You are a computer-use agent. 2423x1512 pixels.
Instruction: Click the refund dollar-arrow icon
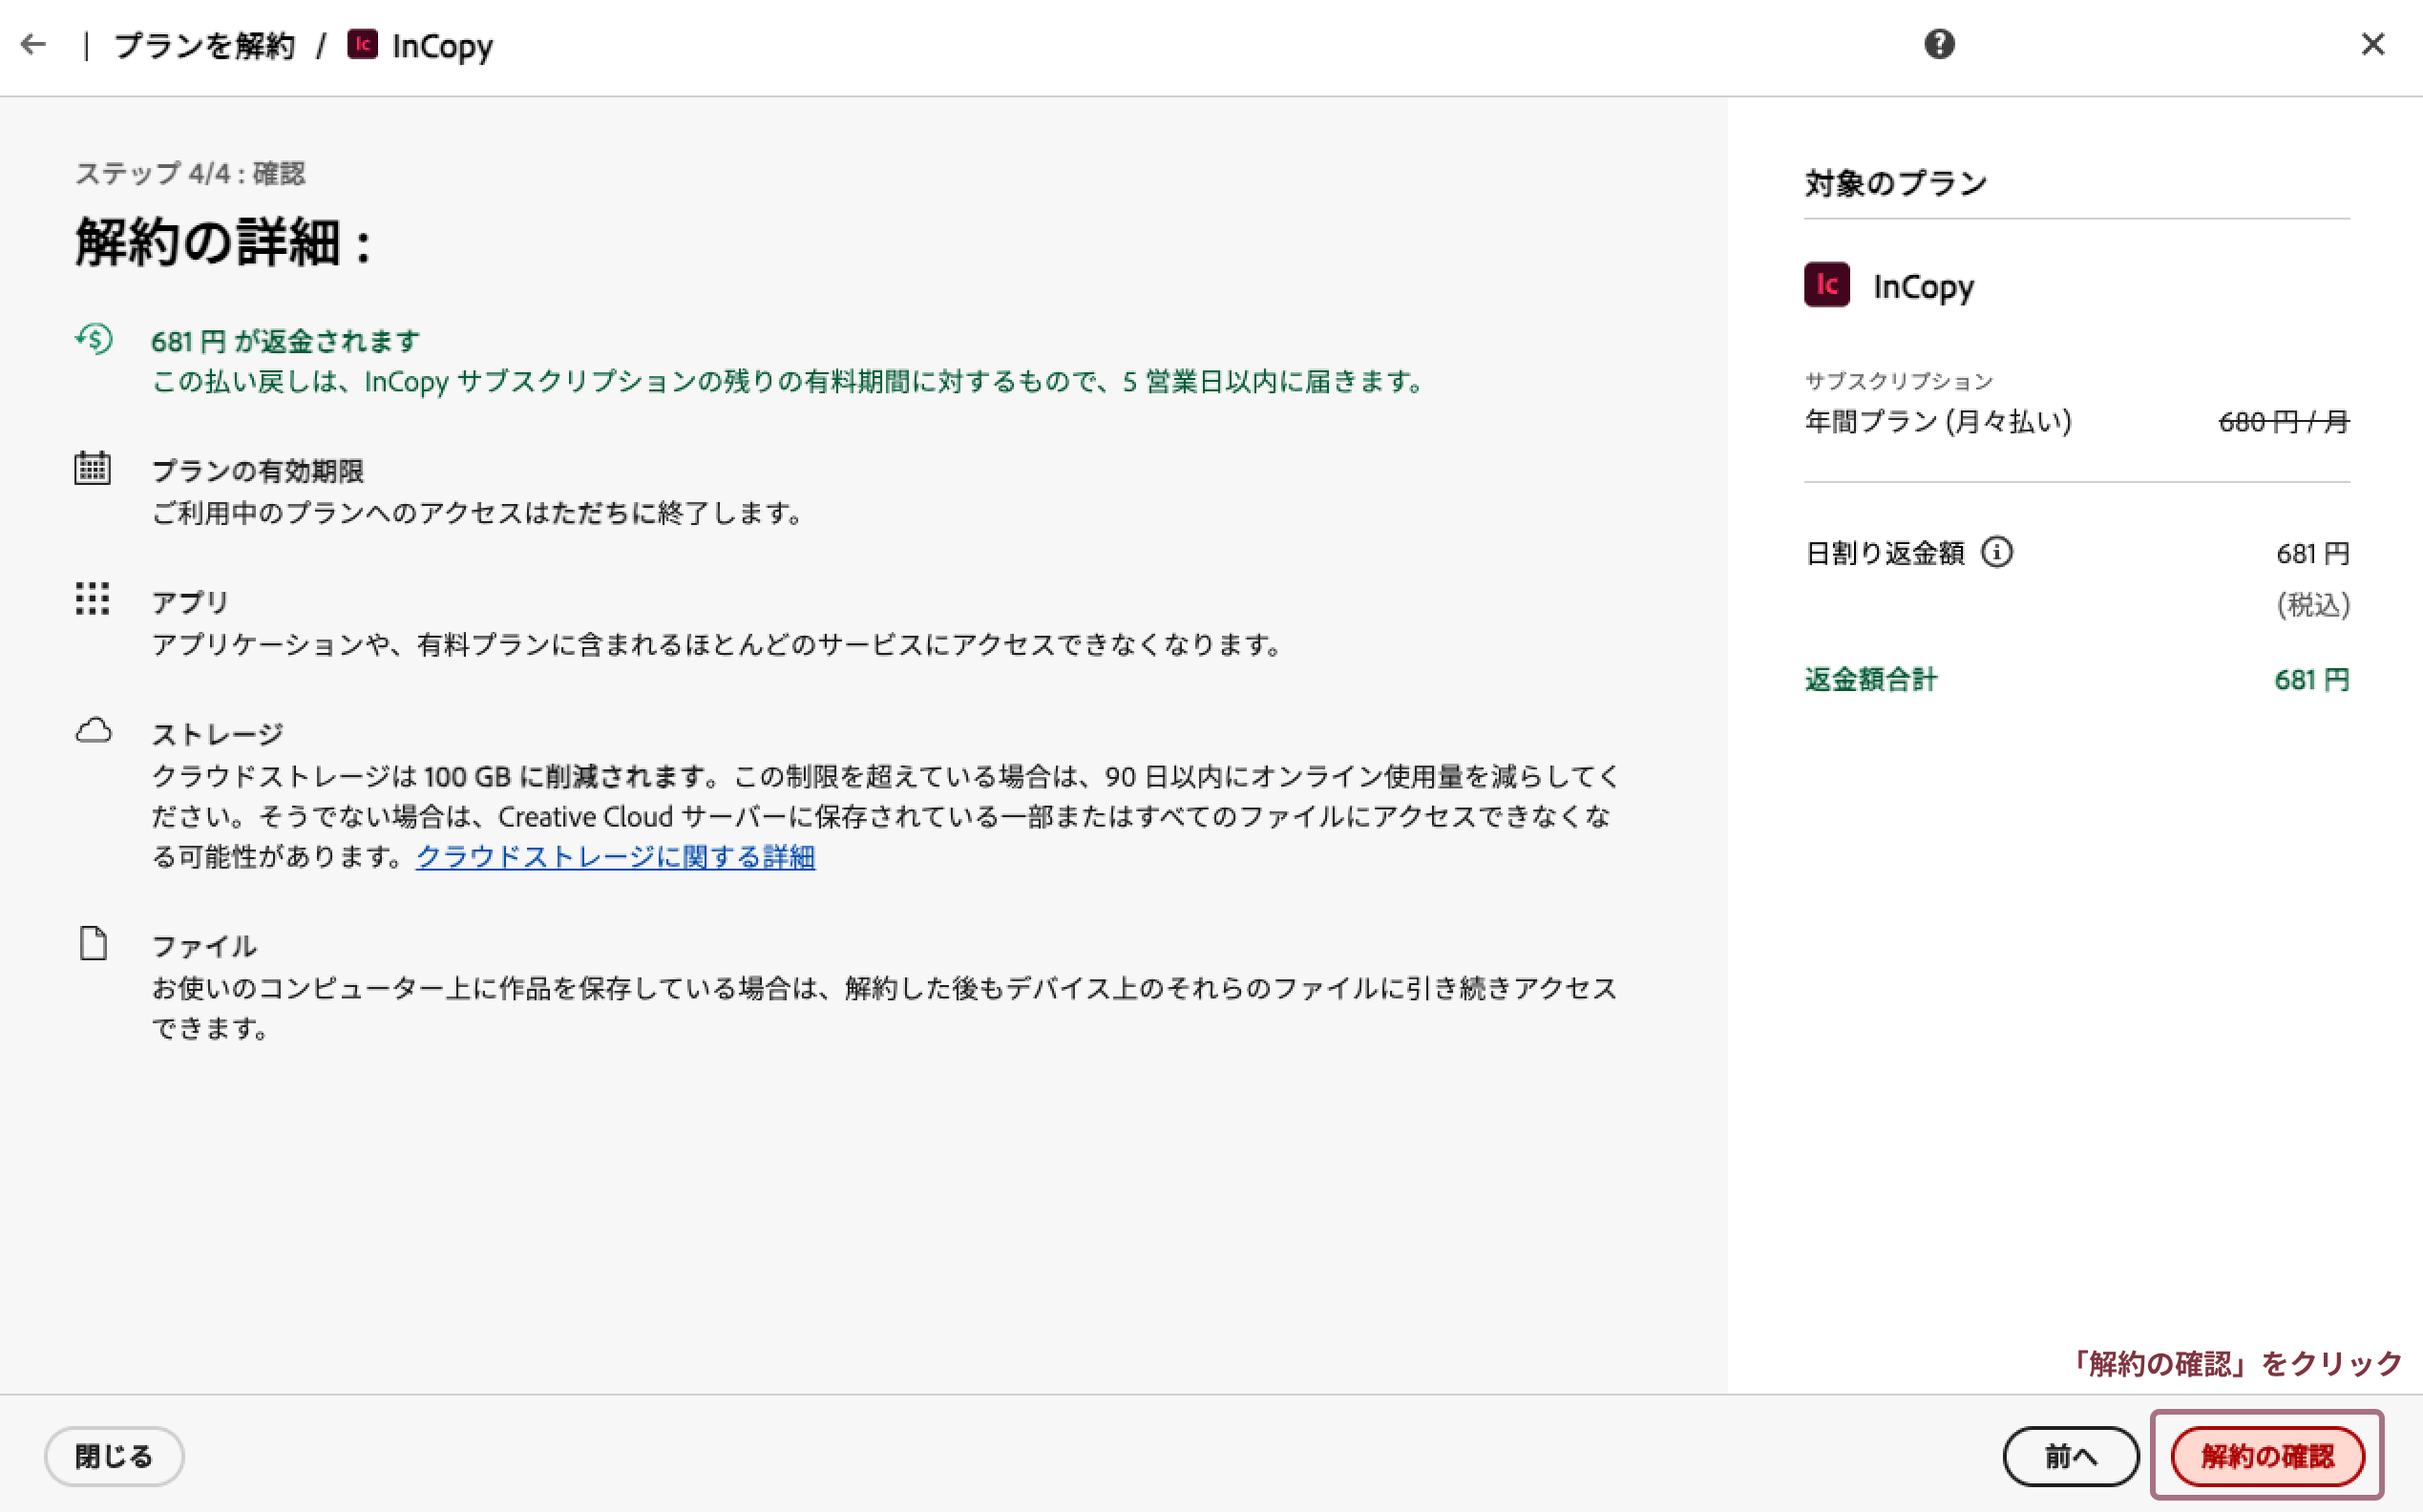(x=93, y=339)
